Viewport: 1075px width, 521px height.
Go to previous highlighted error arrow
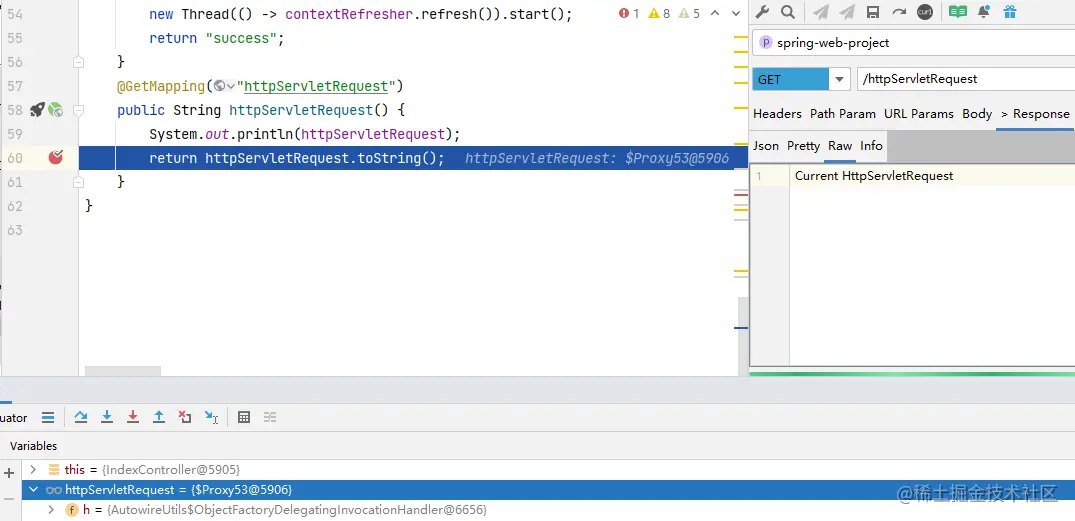coord(715,13)
